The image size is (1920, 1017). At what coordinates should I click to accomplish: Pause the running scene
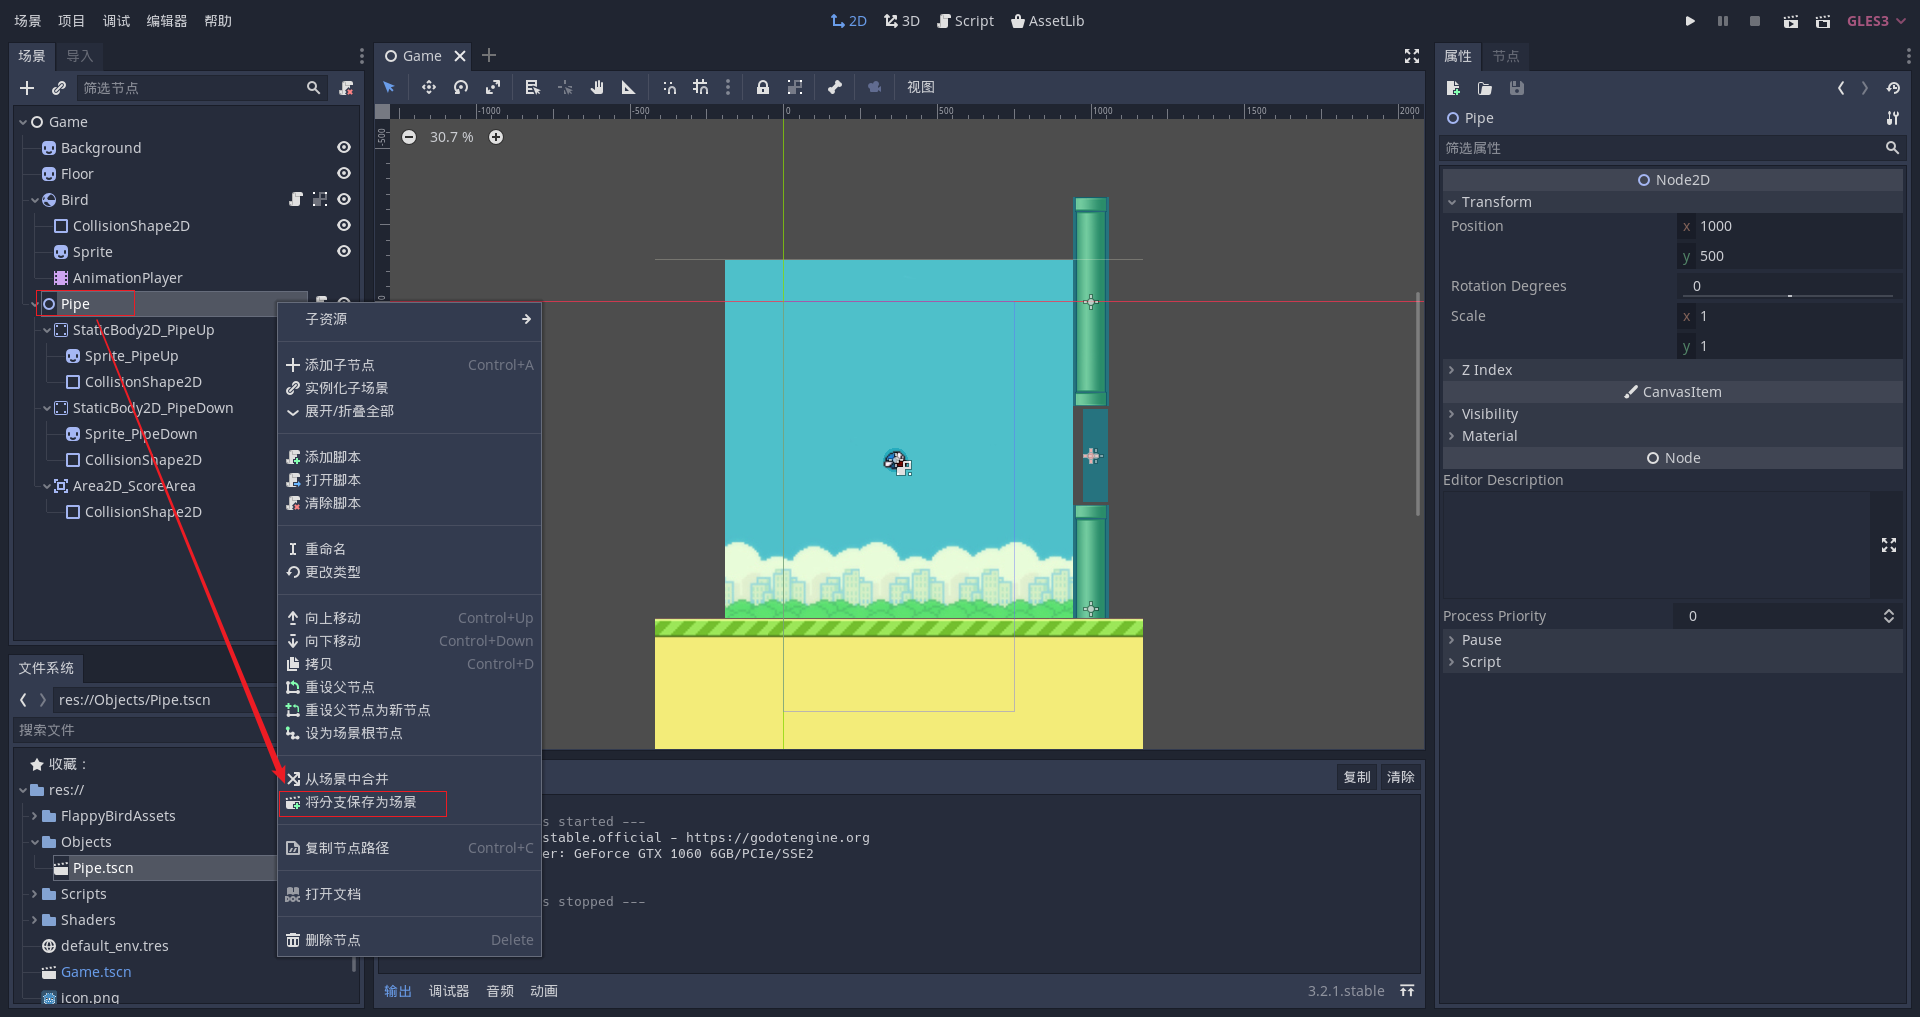(1723, 21)
